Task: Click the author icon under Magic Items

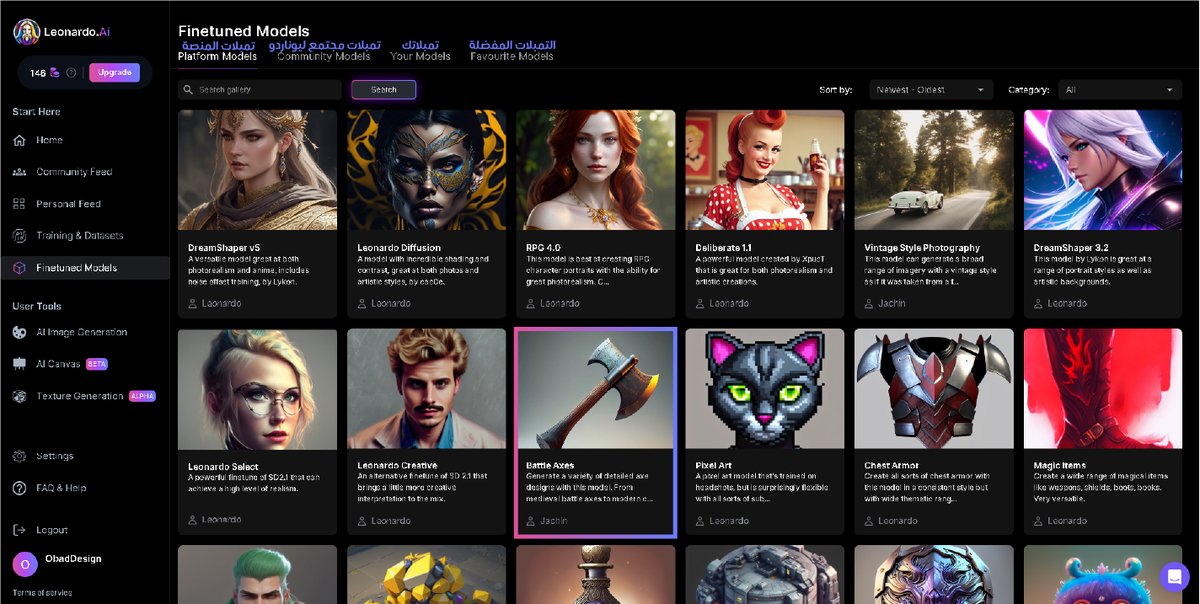Action: click(x=1039, y=521)
